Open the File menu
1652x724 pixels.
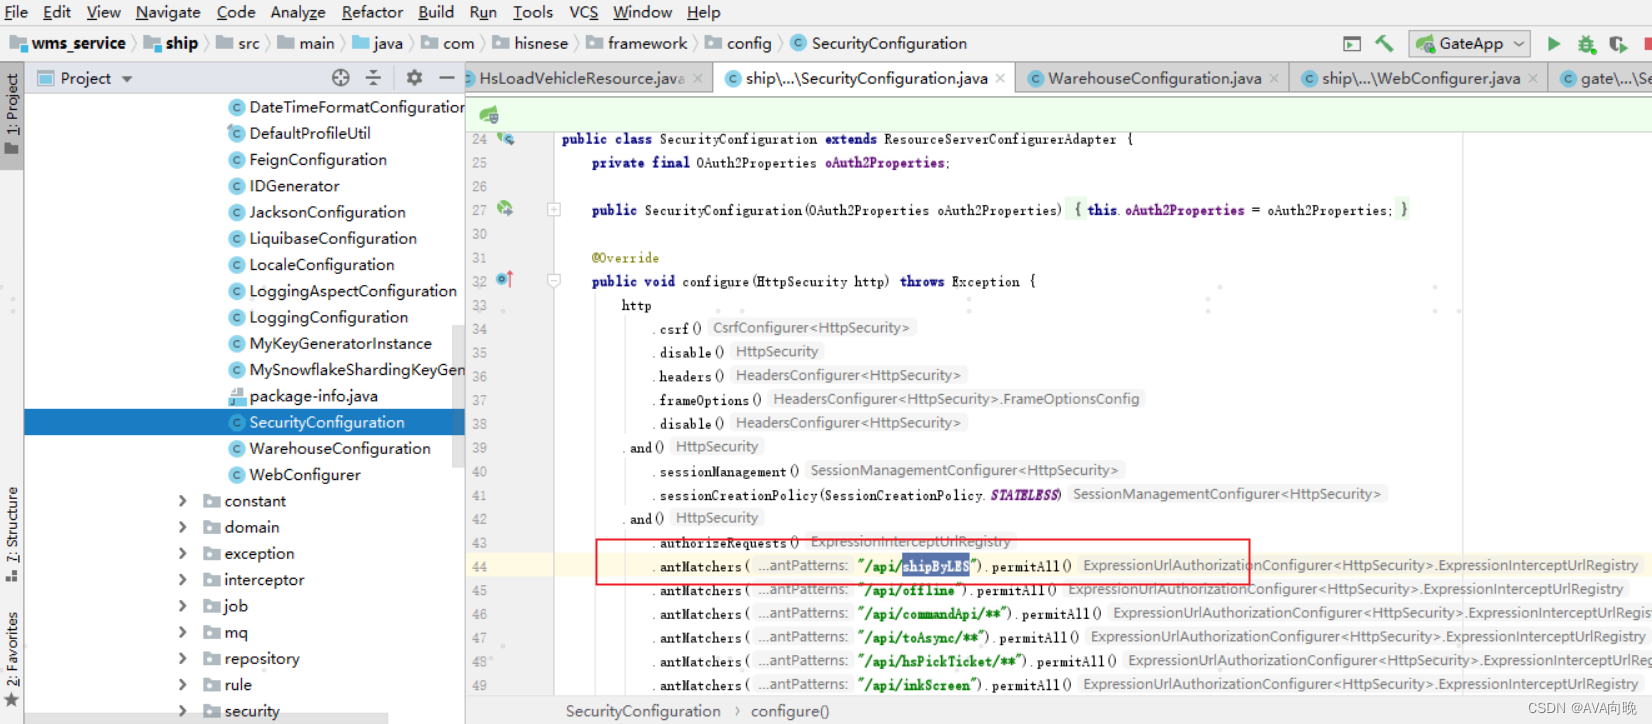click(x=17, y=12)
